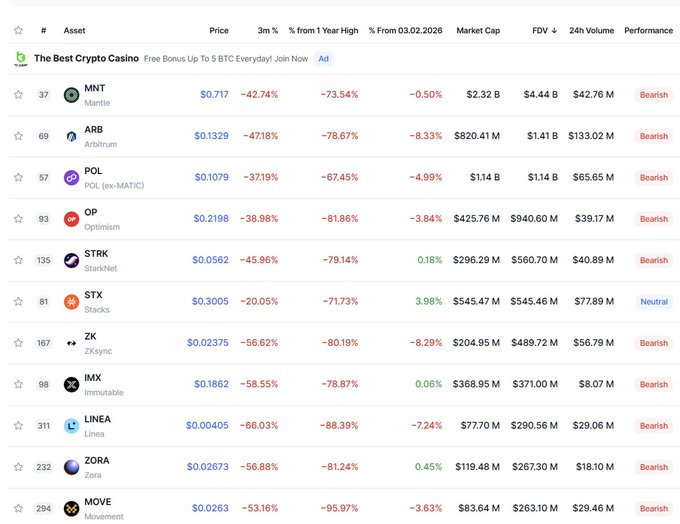
Task: Click the Arbitrum ARB coin logo
Action: point(71,136)
